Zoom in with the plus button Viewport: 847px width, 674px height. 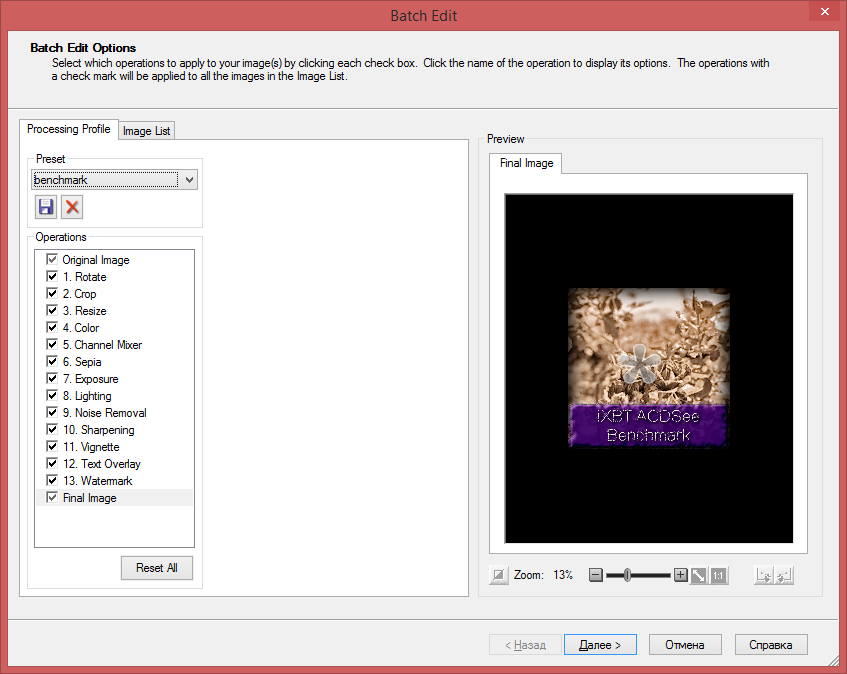coord(681,575)
